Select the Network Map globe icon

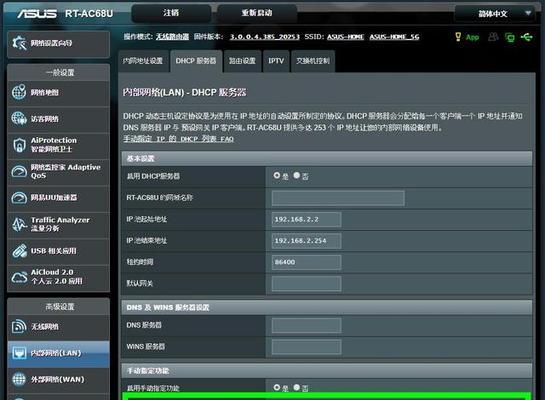[x=19, y=92]
